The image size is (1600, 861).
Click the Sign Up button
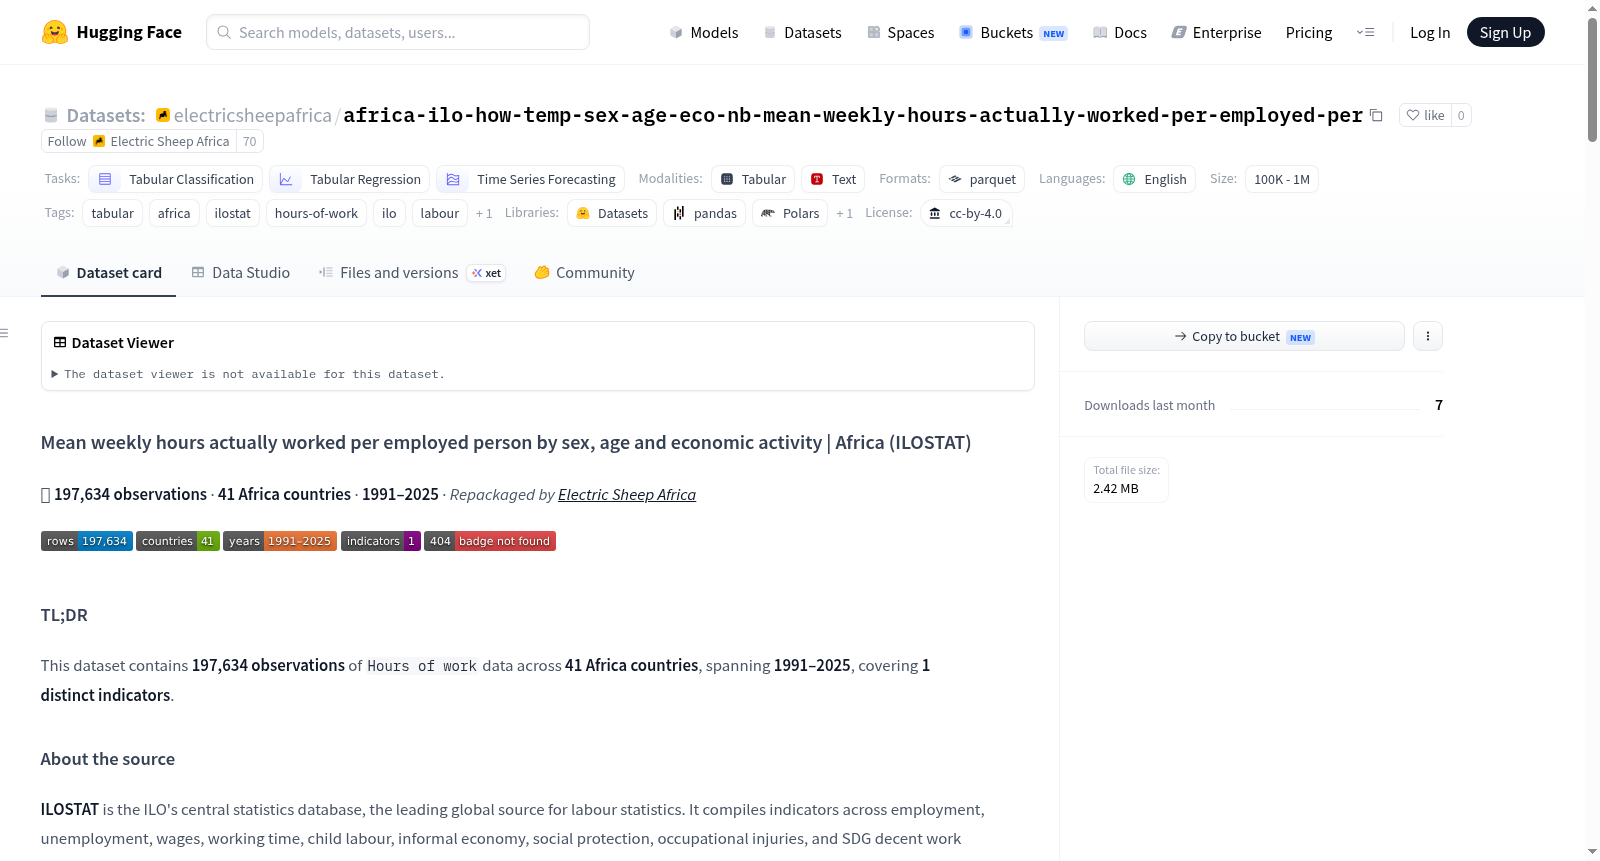tap(1505, 32)
